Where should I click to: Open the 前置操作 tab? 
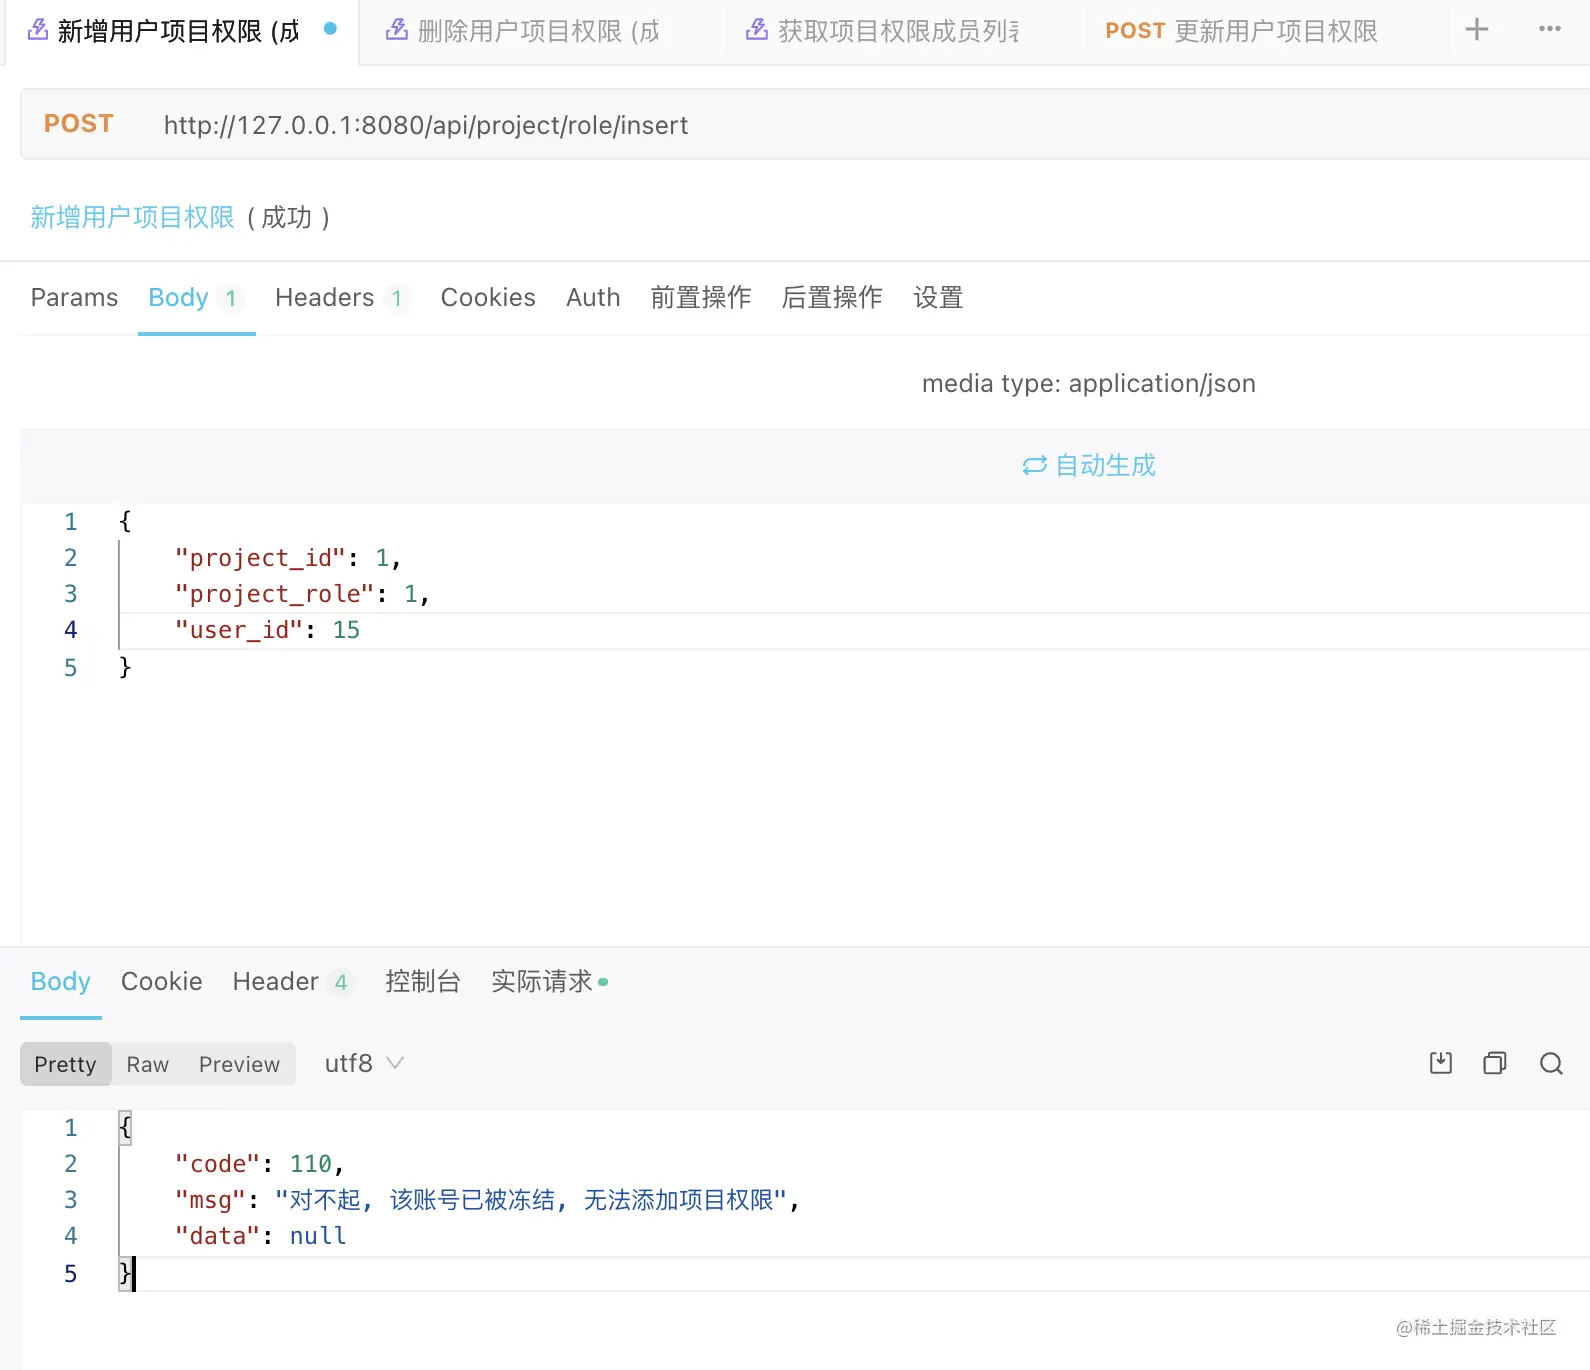(700, 298)
